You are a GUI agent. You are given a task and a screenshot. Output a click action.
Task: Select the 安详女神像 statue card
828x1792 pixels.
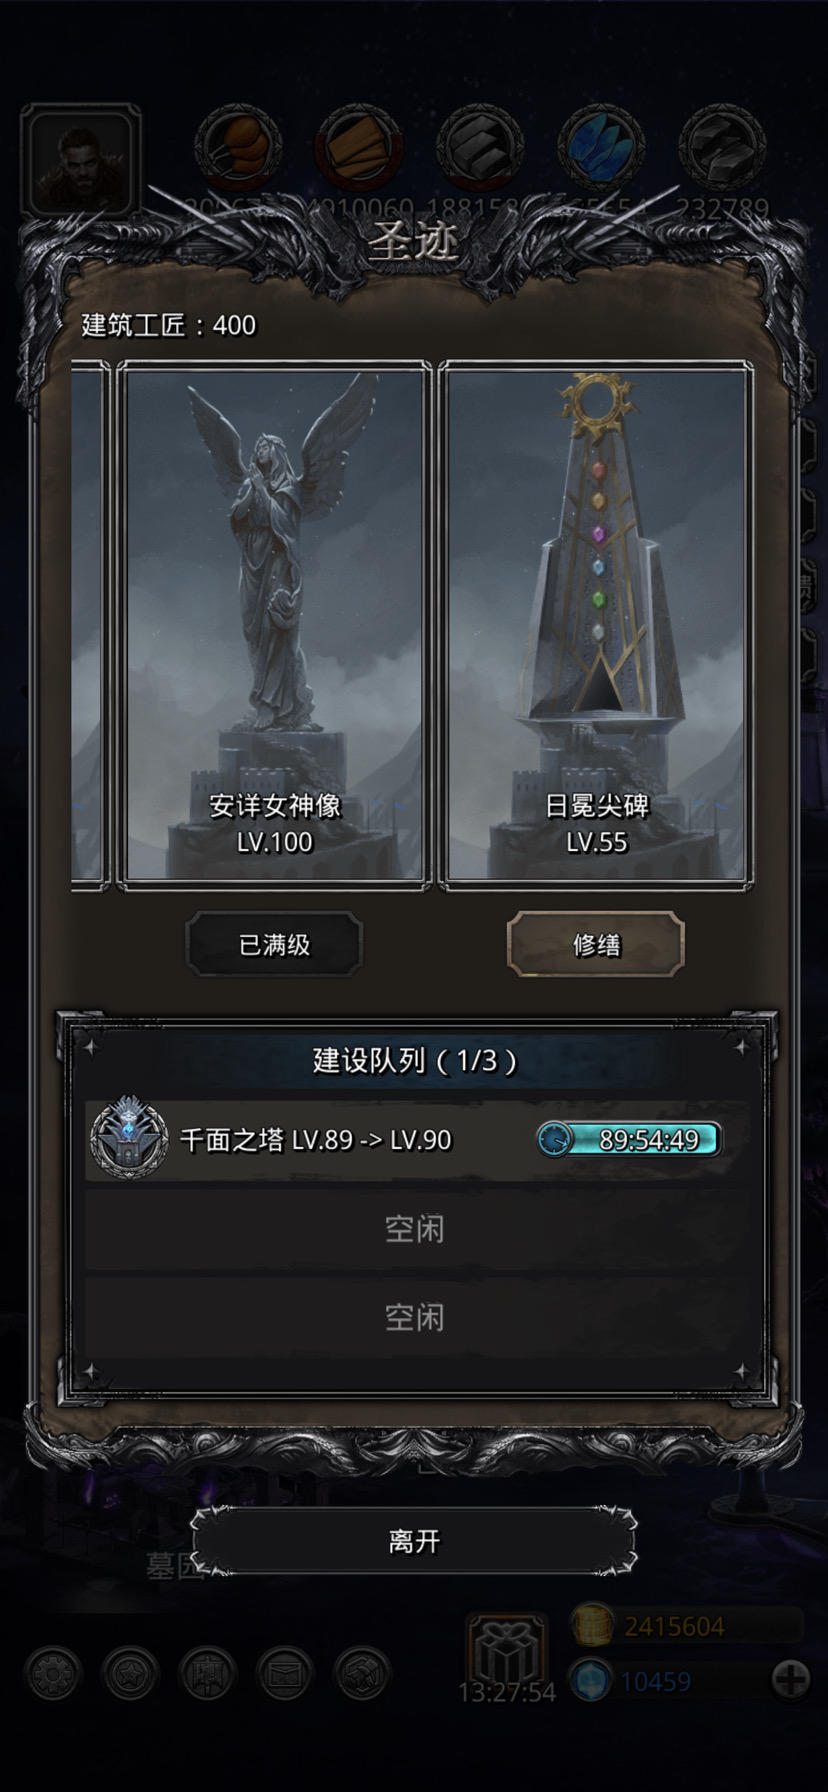pyautogui.click(x=275, y=625)
